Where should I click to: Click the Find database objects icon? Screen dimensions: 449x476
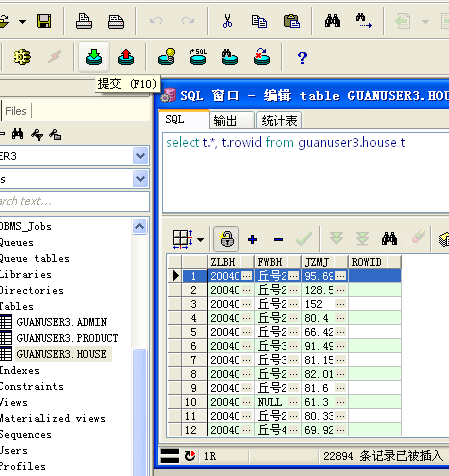230,57
